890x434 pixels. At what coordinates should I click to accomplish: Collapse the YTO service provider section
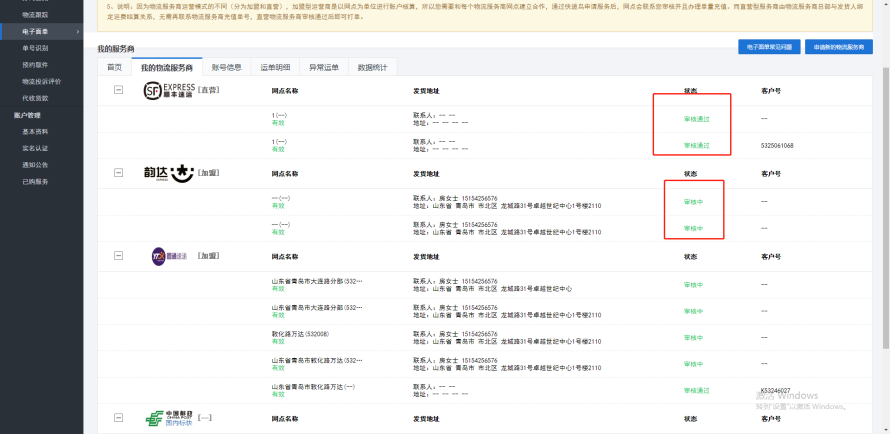pyautogui.click(x=118, y=255)
